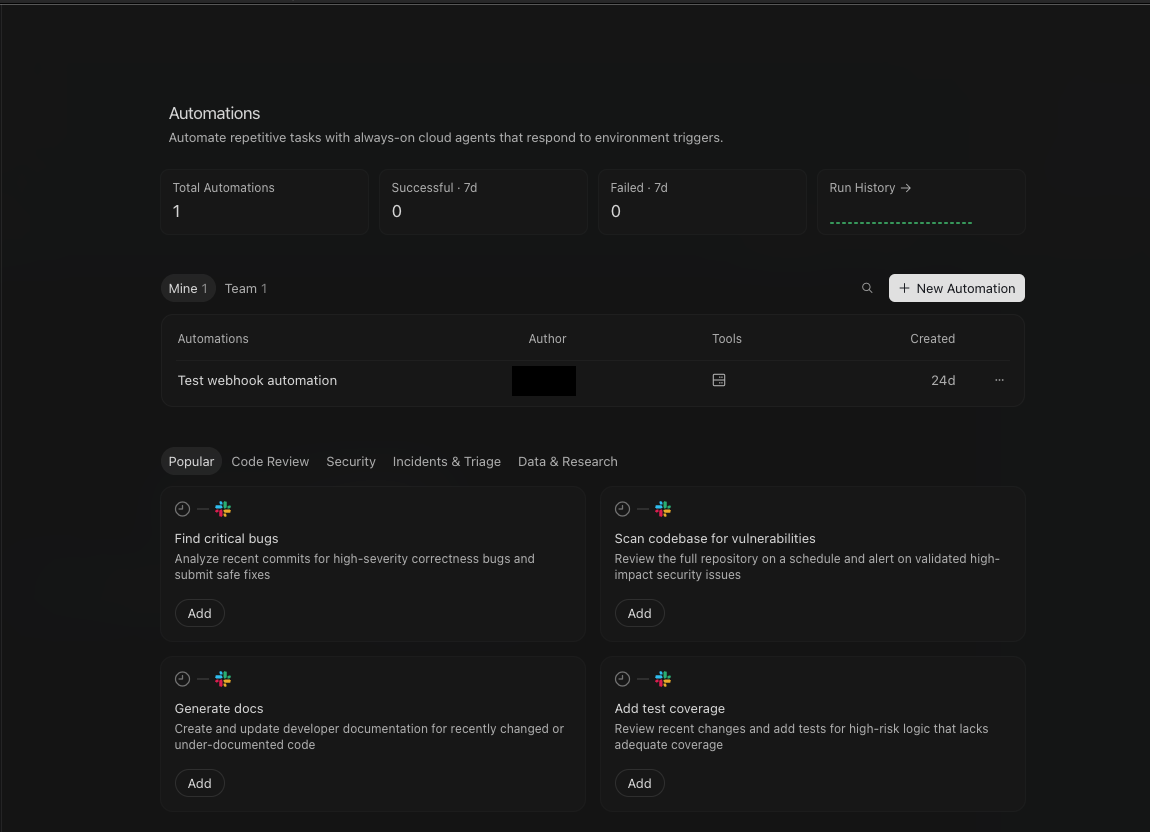Image resolution: width=1150 pixels, height=832 pixels.
Task: Click the Successful 7d stat card
Action: point(483,202)
